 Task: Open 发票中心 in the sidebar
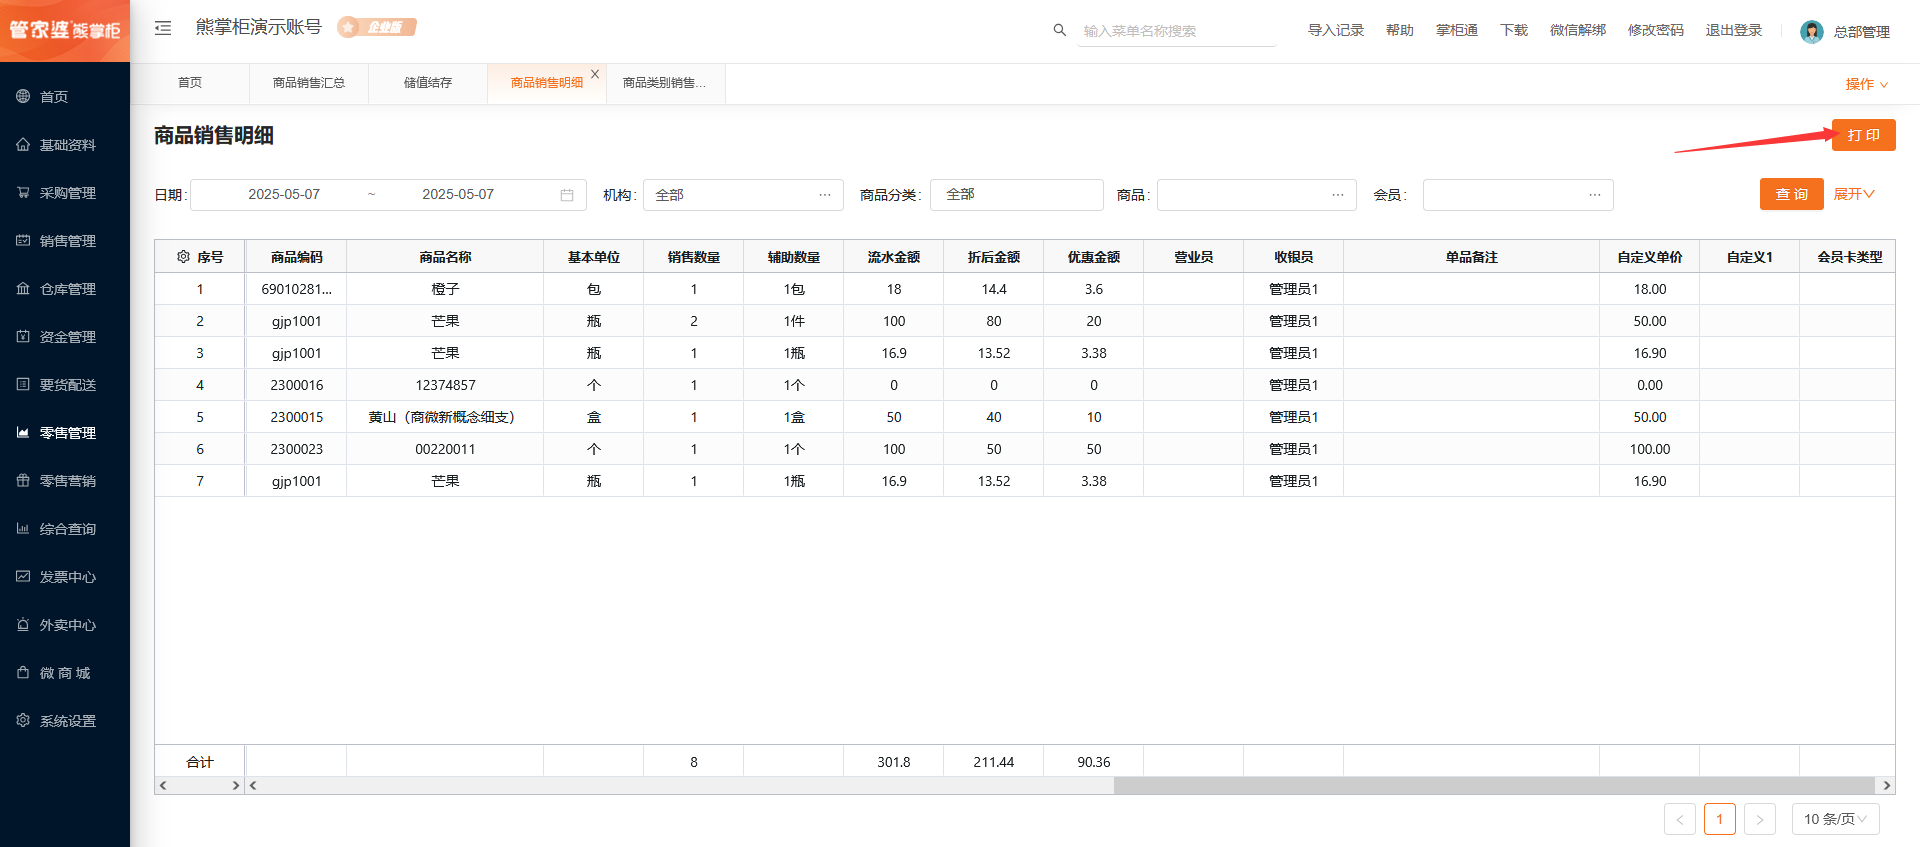(67, 577)
